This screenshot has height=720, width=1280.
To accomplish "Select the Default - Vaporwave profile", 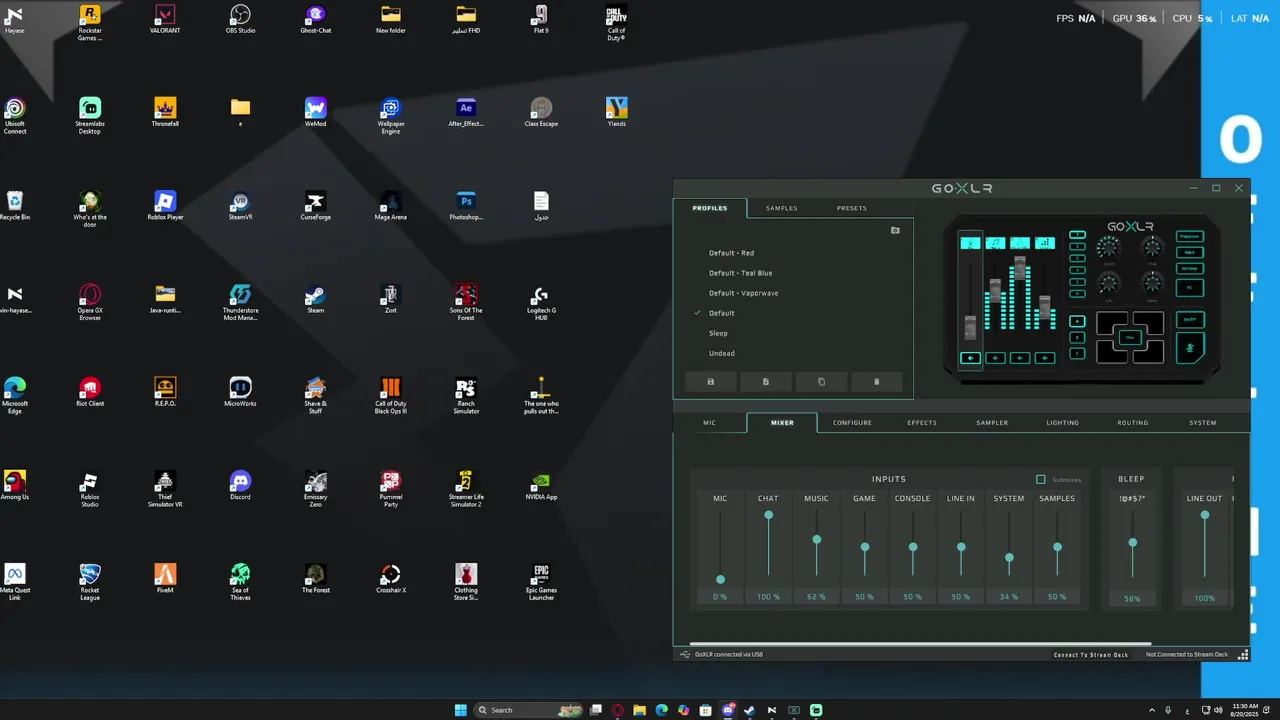I will click(x=744, y=293).
